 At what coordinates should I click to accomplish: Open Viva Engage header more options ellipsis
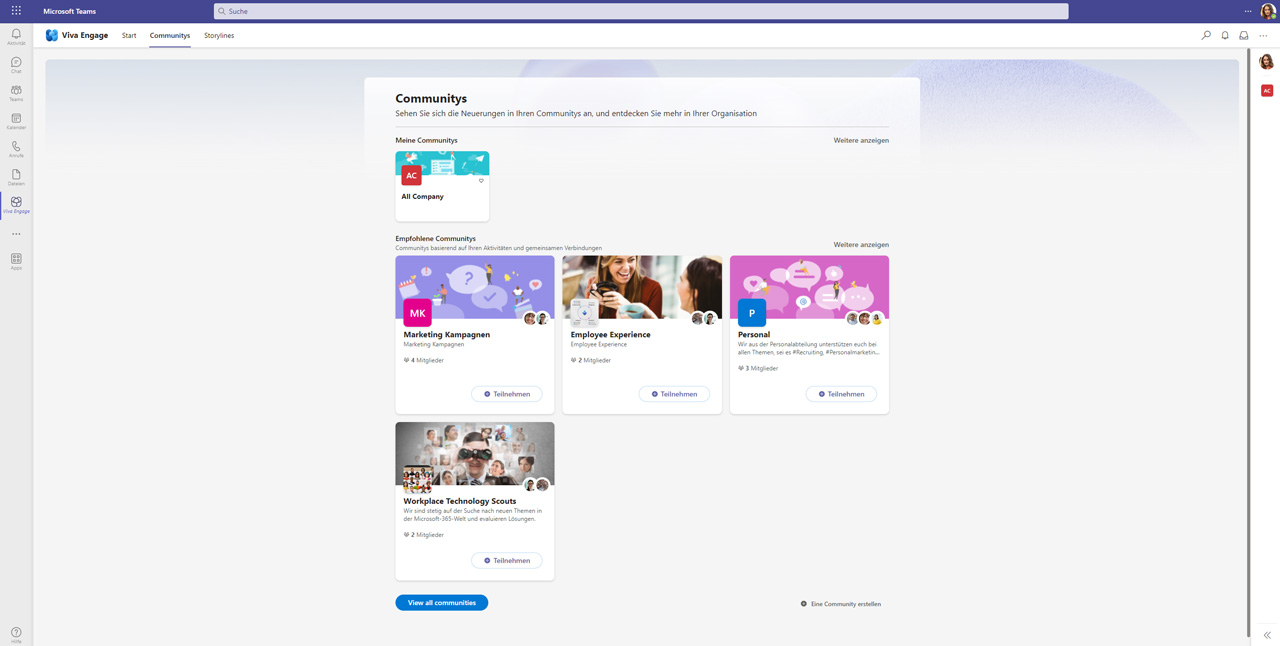tap(1263, 35)
